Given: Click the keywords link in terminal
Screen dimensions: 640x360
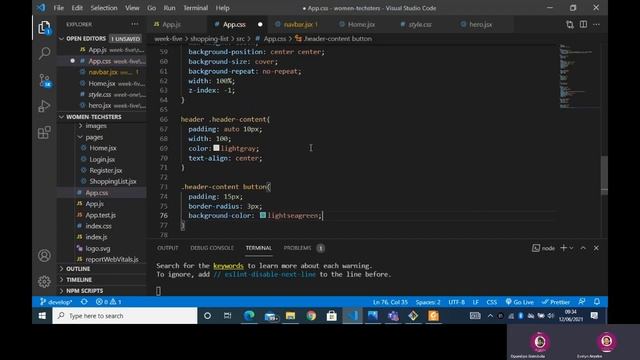Looking at the screenshot, I should pyautogui.click(x=228, y=266).
